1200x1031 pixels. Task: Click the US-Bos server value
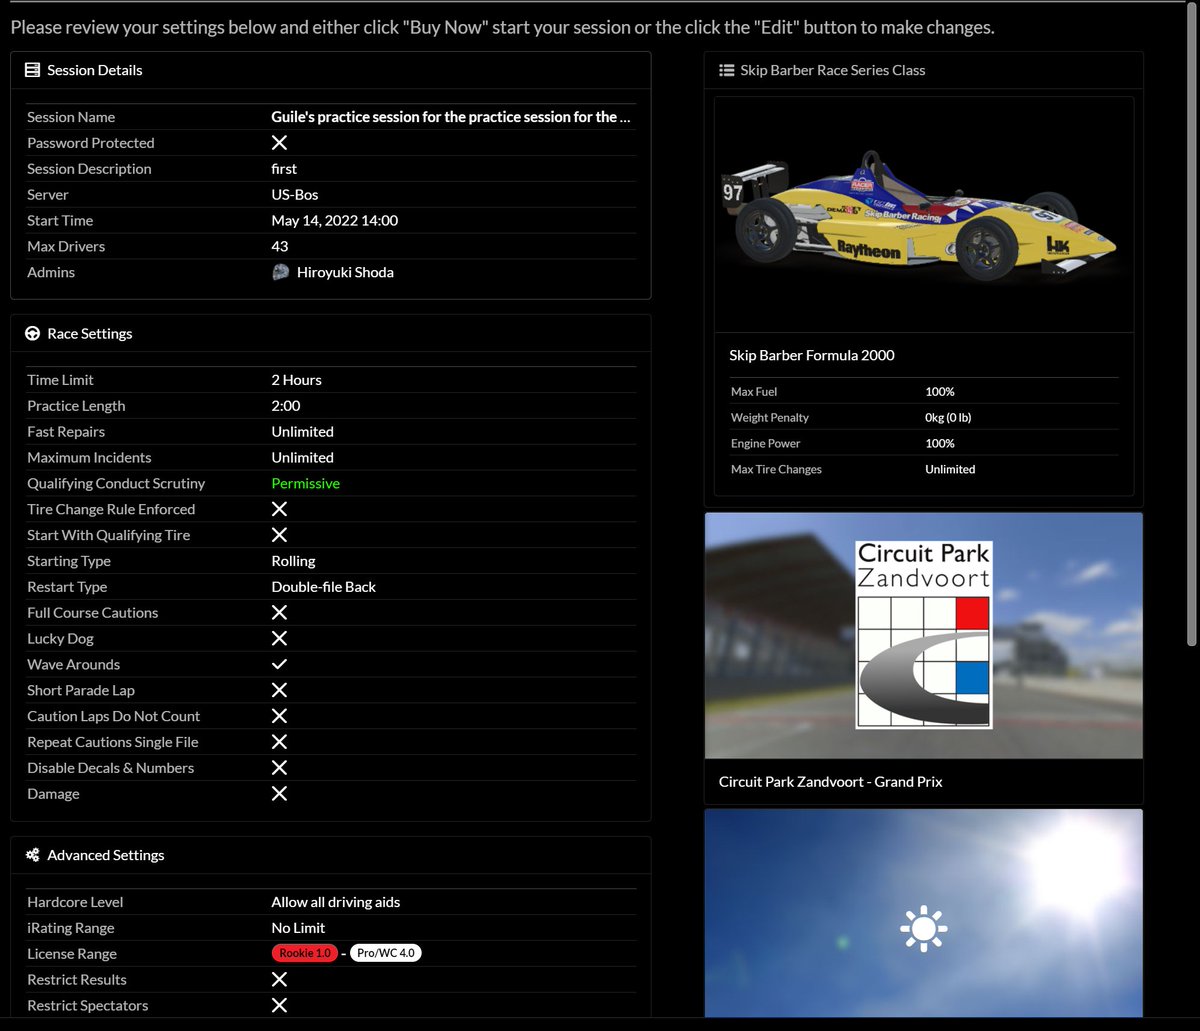pos(295,195)
